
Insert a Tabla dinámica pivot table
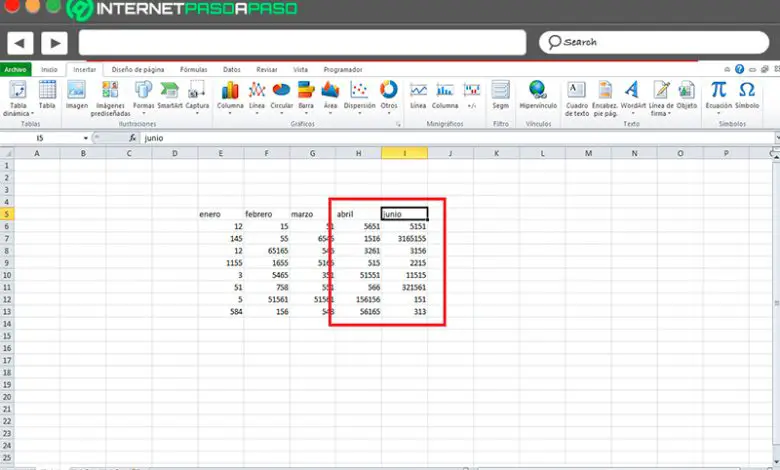18,98
